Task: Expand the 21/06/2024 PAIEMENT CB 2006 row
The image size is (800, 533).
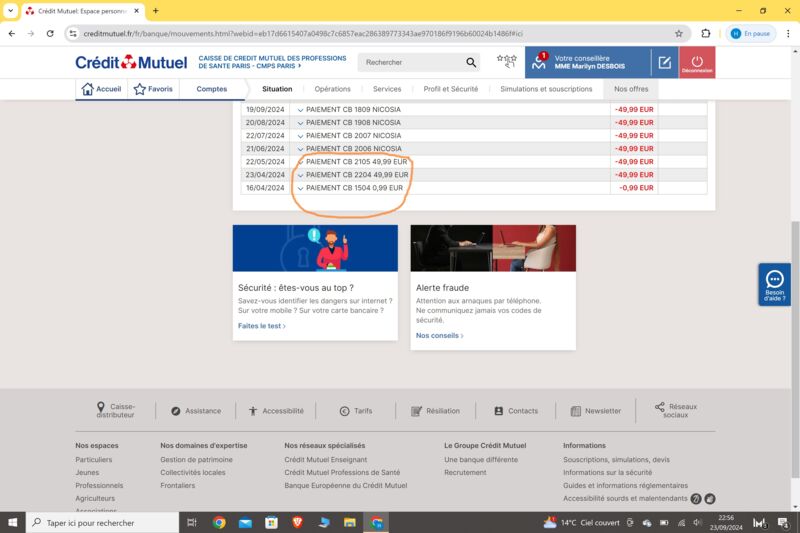Action: [300, 149]
